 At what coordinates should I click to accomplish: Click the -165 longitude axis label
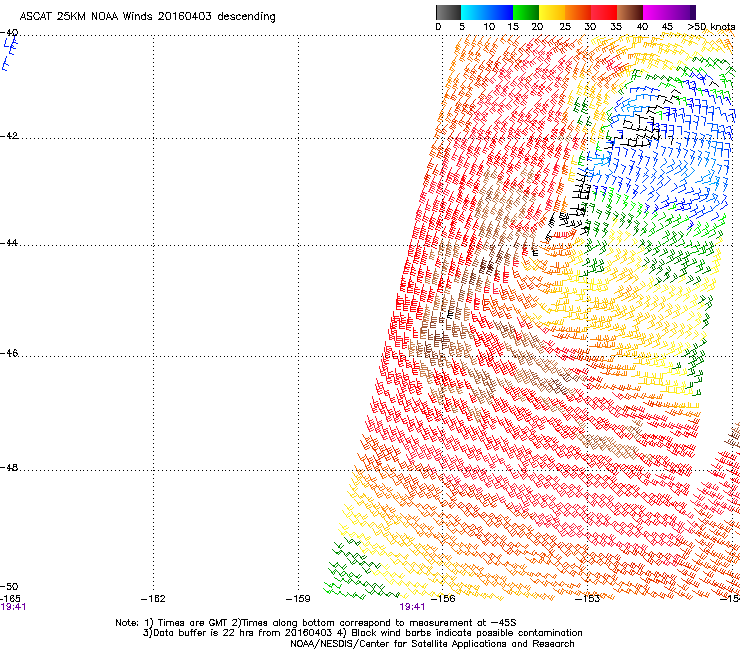click(x=10, y=599)
